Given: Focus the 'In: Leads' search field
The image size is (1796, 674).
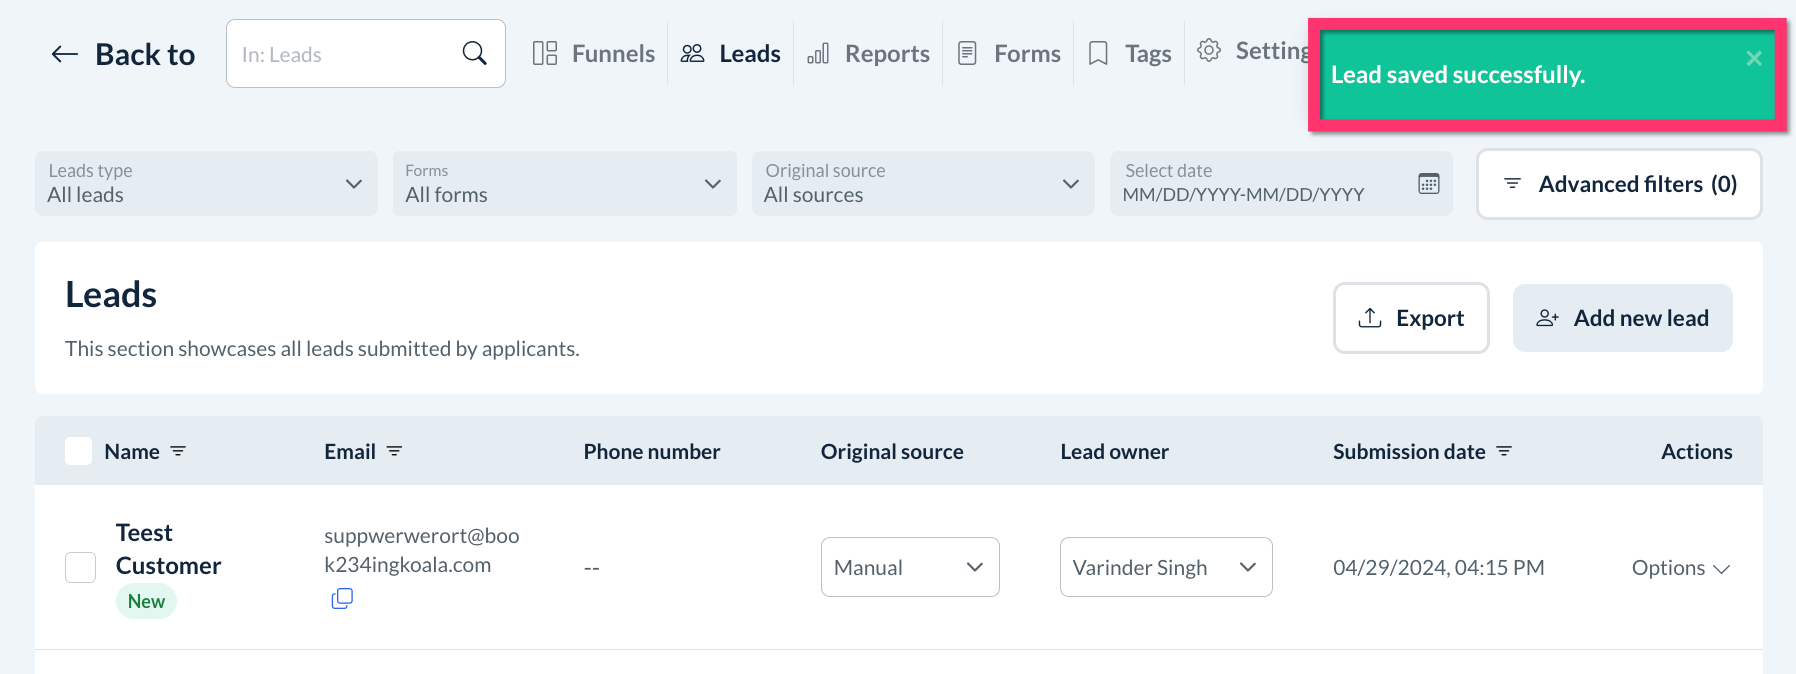Looking at the screenshot, I should coord(345,54).
